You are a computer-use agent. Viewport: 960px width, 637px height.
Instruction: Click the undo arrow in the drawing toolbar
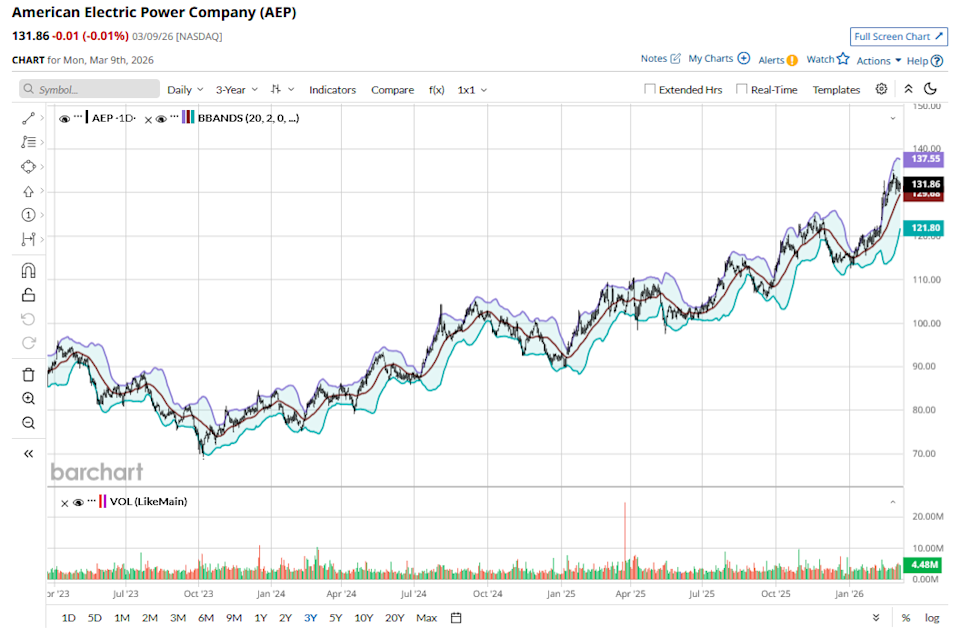tap(28, 319)
